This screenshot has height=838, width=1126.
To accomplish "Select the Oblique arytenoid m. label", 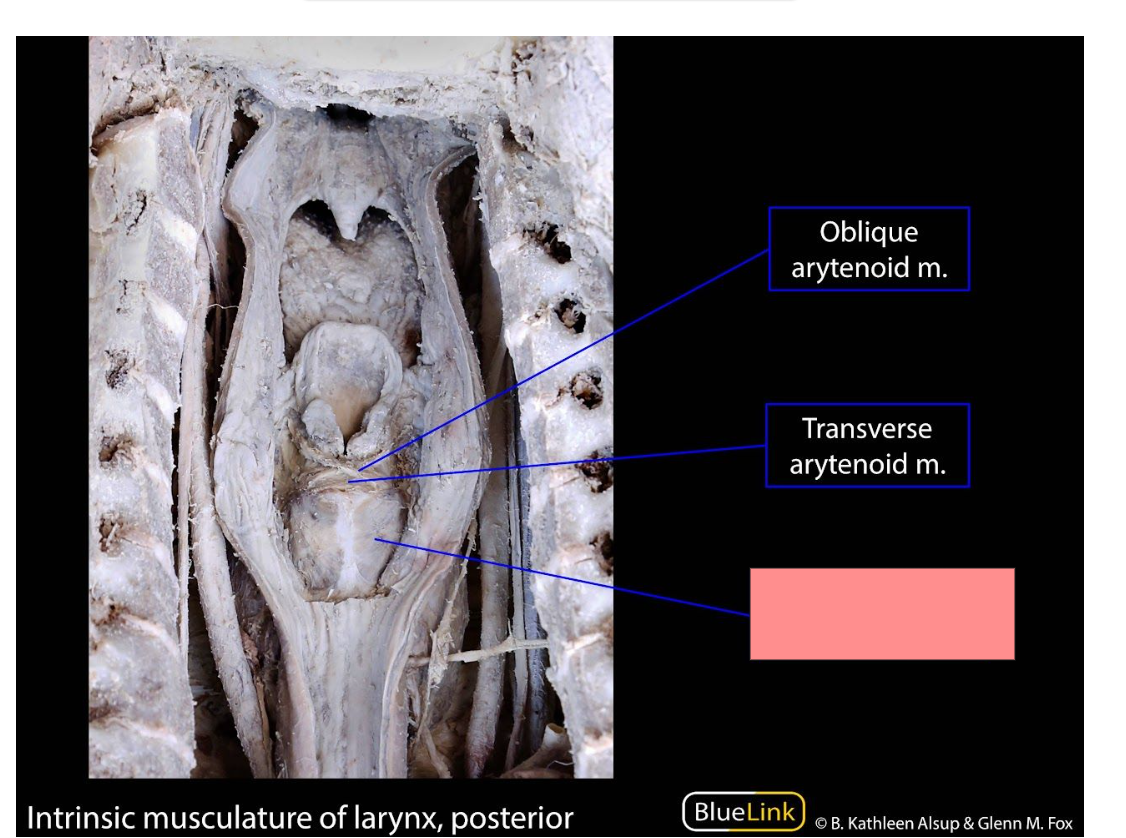I will [869, 249].
